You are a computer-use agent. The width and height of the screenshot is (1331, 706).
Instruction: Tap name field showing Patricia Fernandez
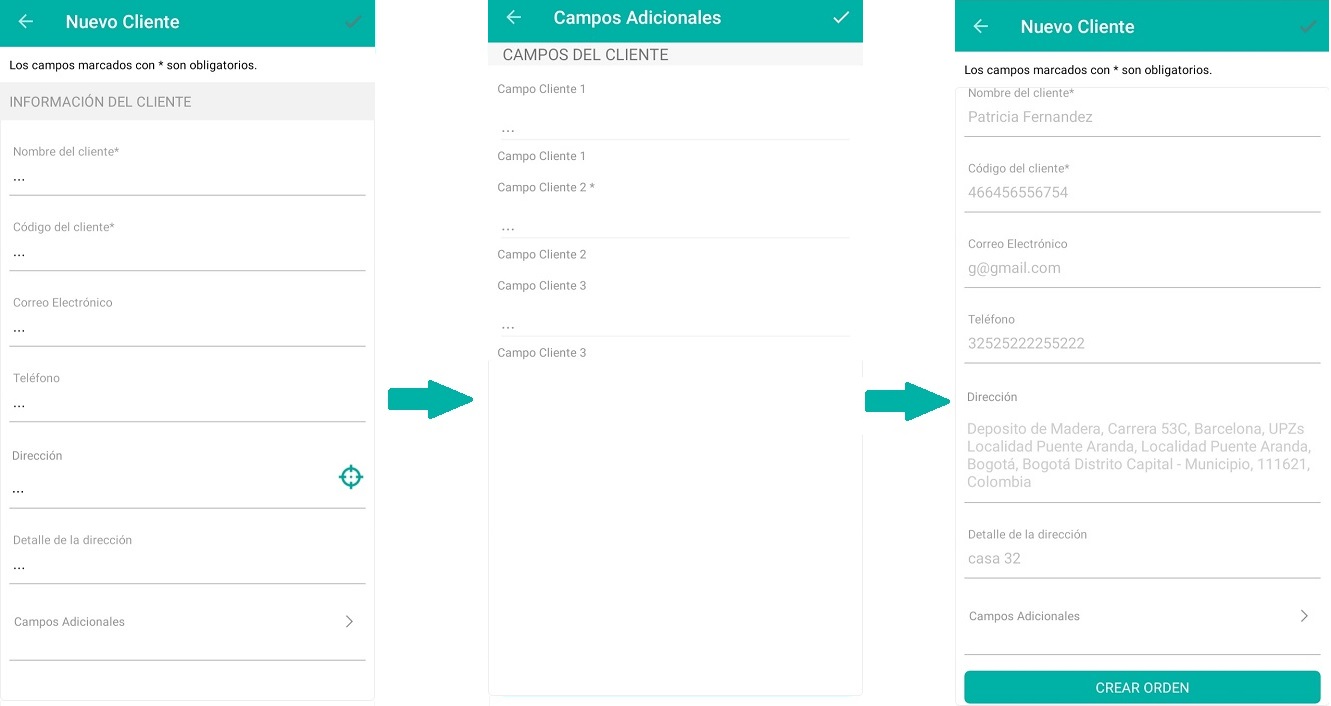tap(1142, 117)
